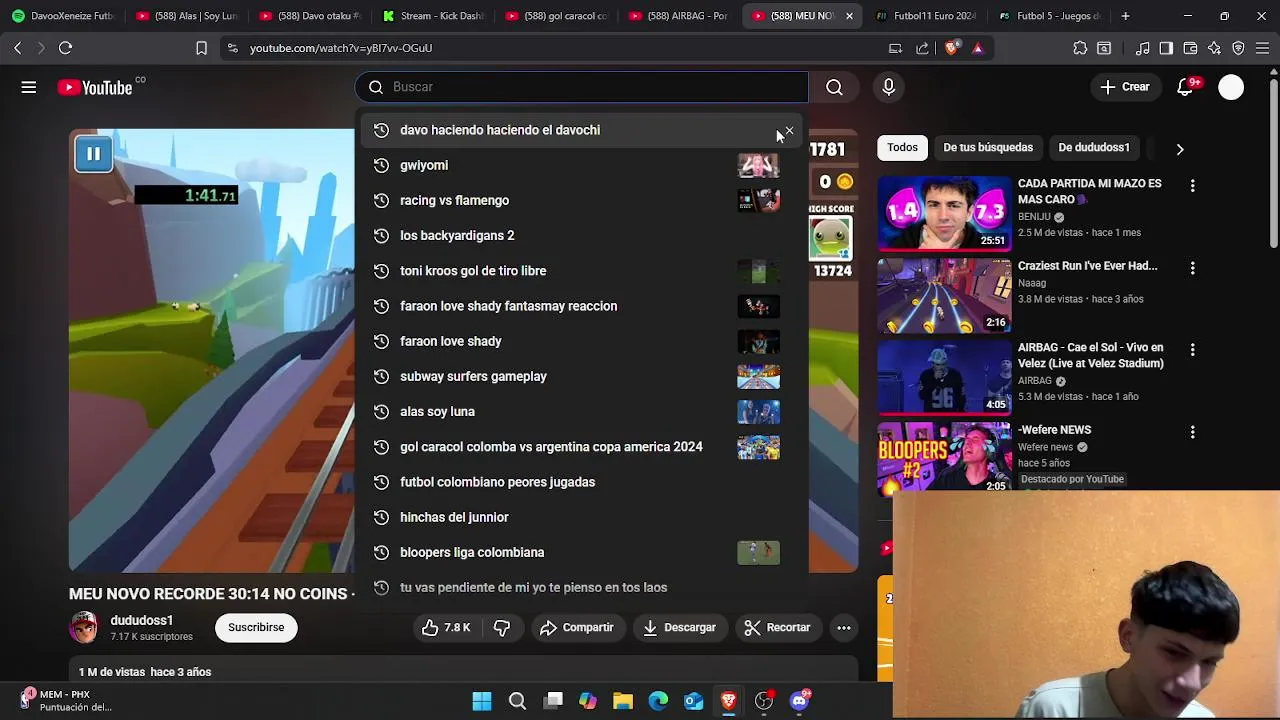The width and height of the screenshot is (1280, 720).
Task: Open Brave Rewards triangle icon
Action: 978,48
